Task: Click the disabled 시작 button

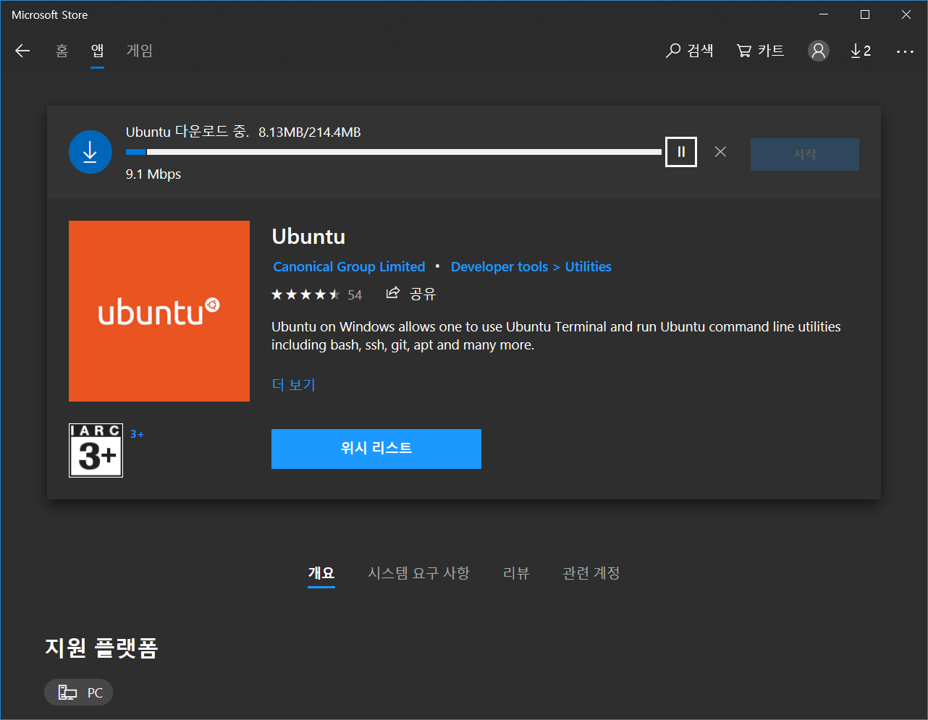Action: [804, 154]
